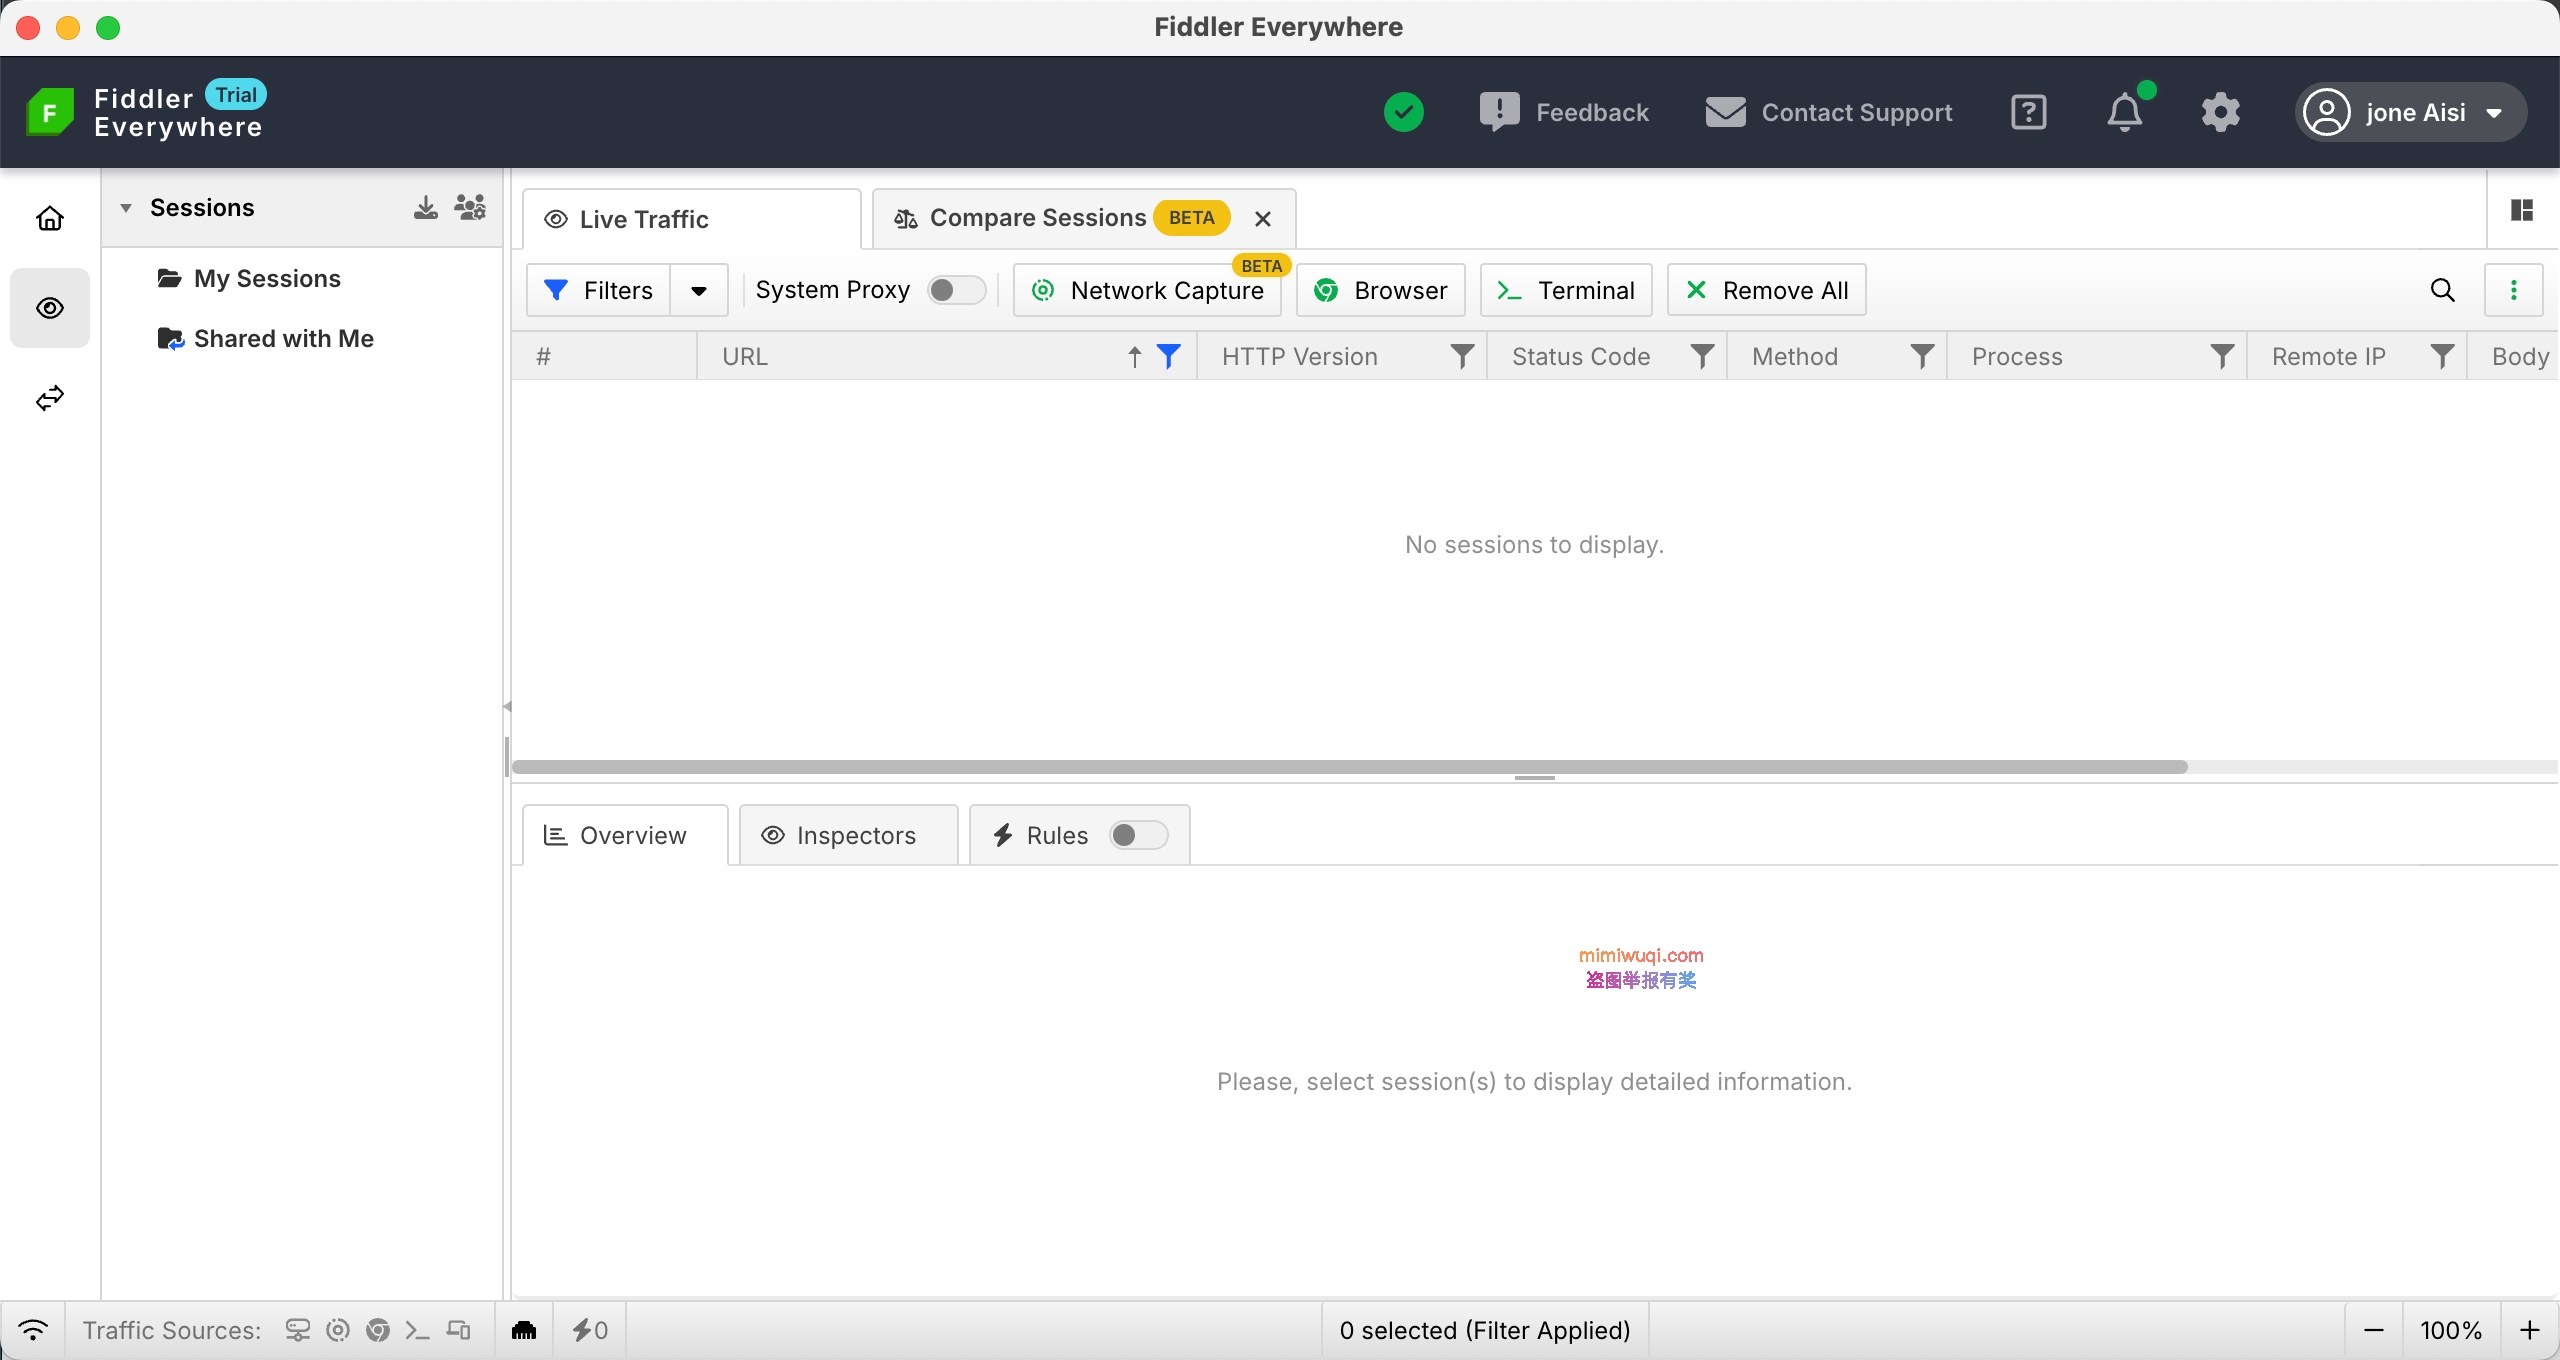Click the Filters button

[598, 290]
